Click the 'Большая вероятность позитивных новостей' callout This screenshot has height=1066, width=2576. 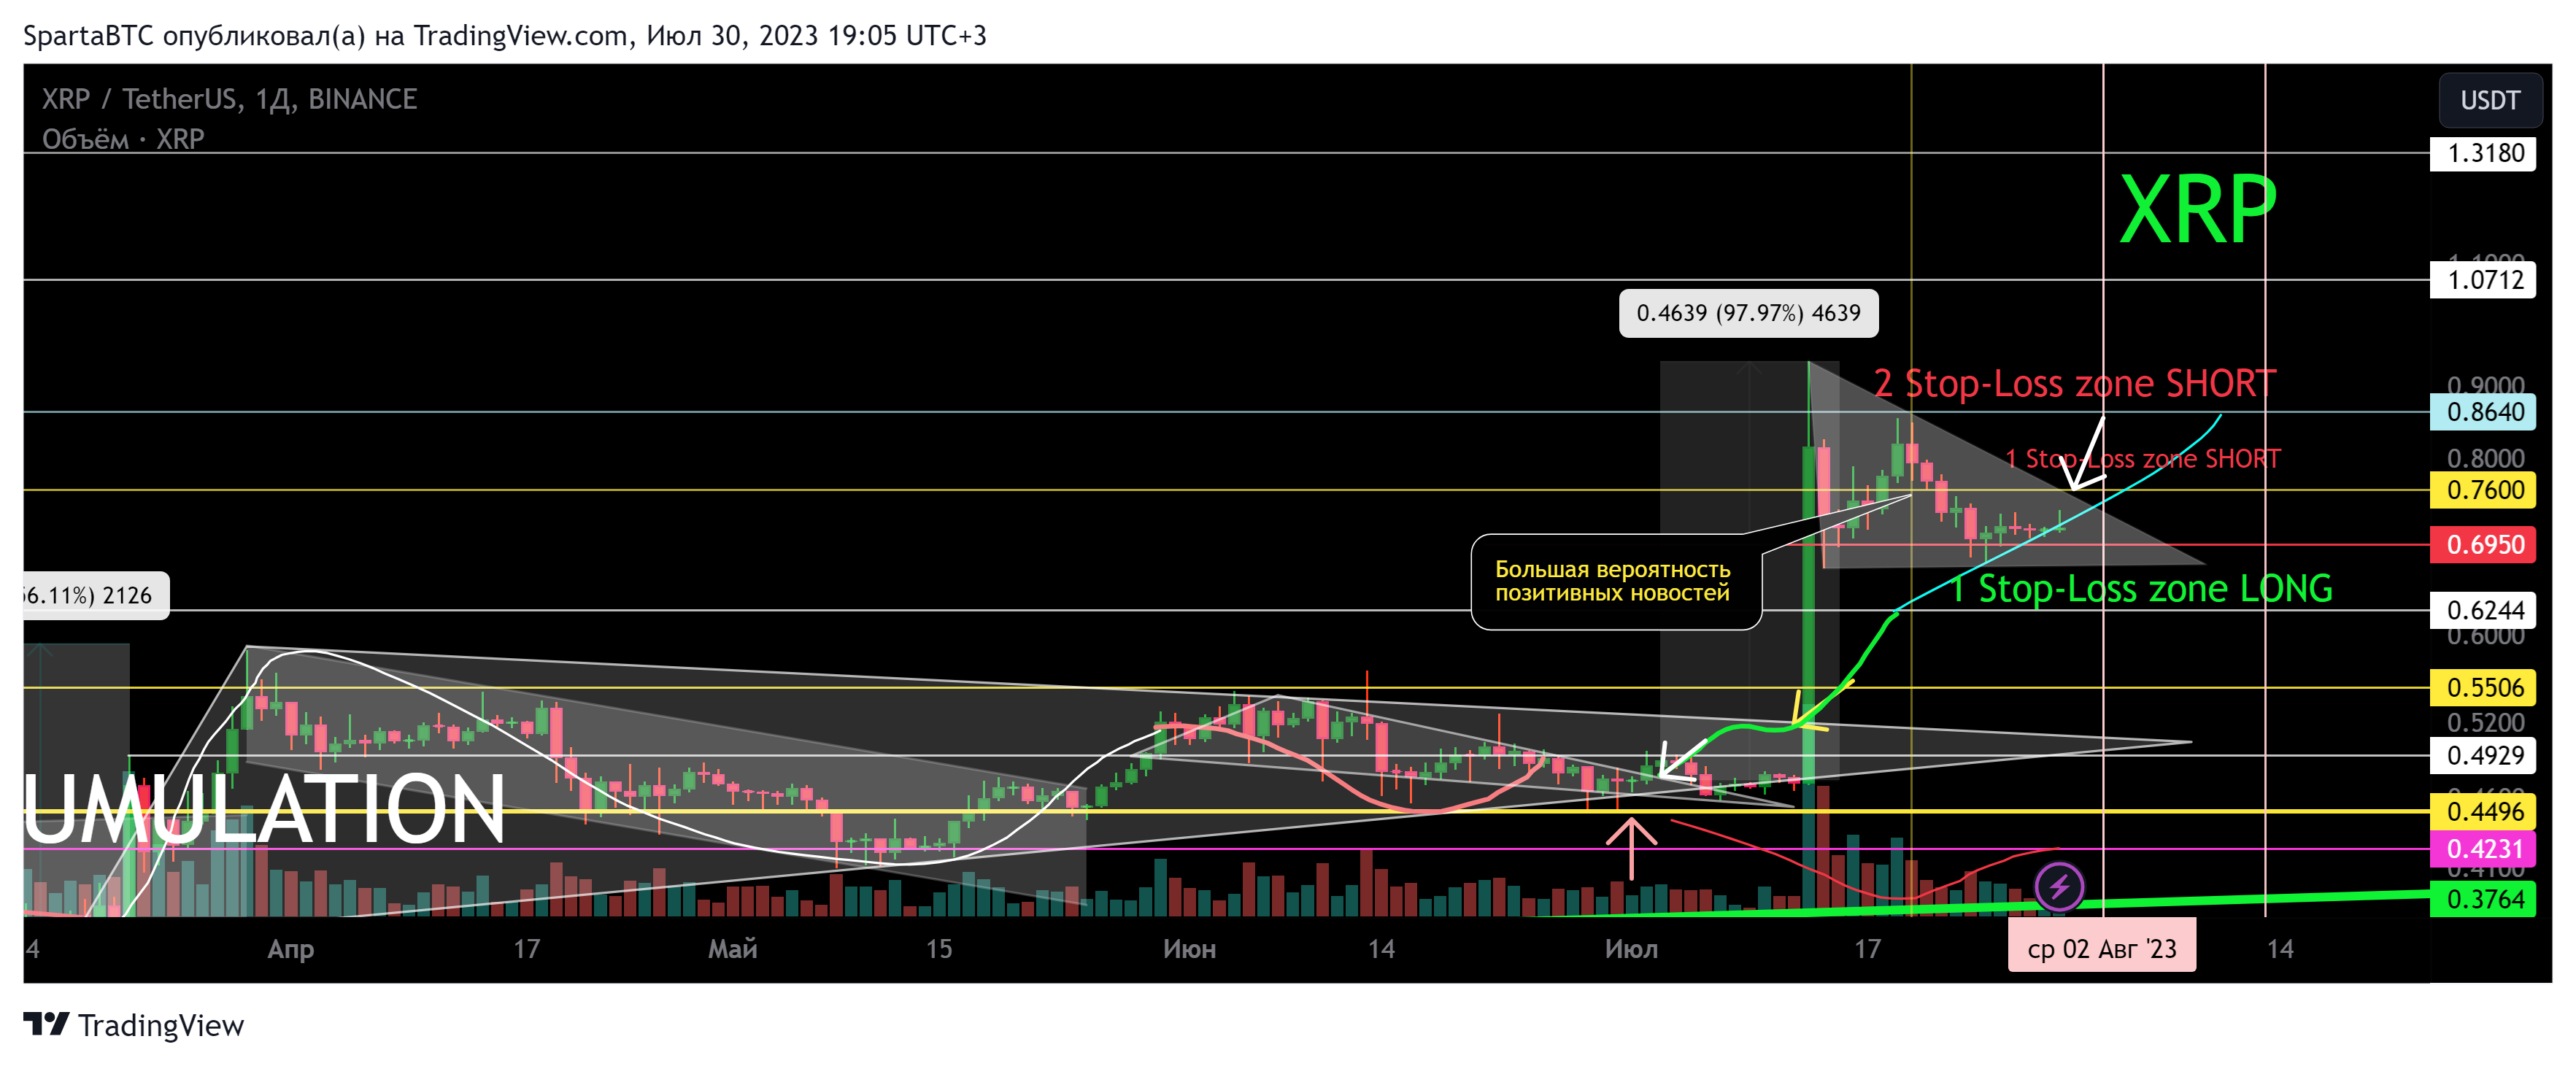[x=1615, y=581]
